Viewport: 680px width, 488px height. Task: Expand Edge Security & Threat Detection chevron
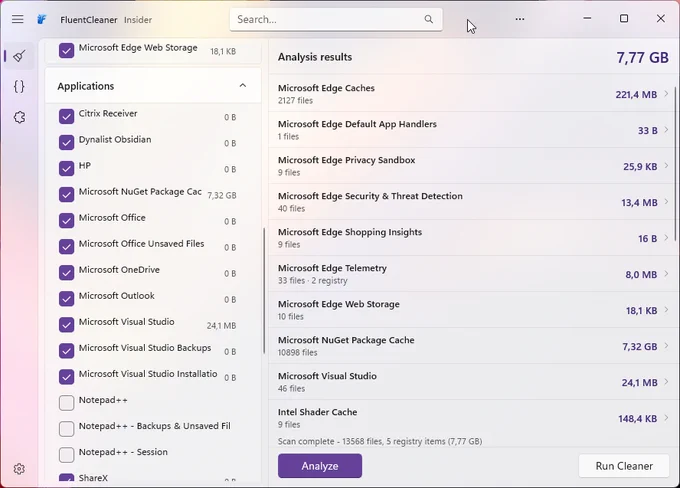point(666,201)
